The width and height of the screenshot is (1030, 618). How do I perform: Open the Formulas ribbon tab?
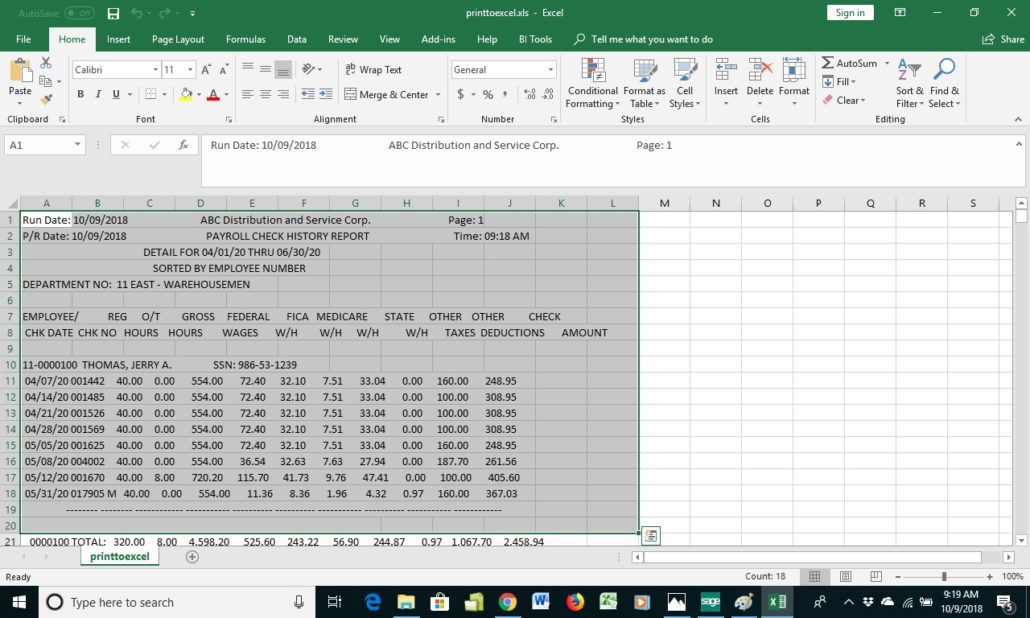(246, 39)
